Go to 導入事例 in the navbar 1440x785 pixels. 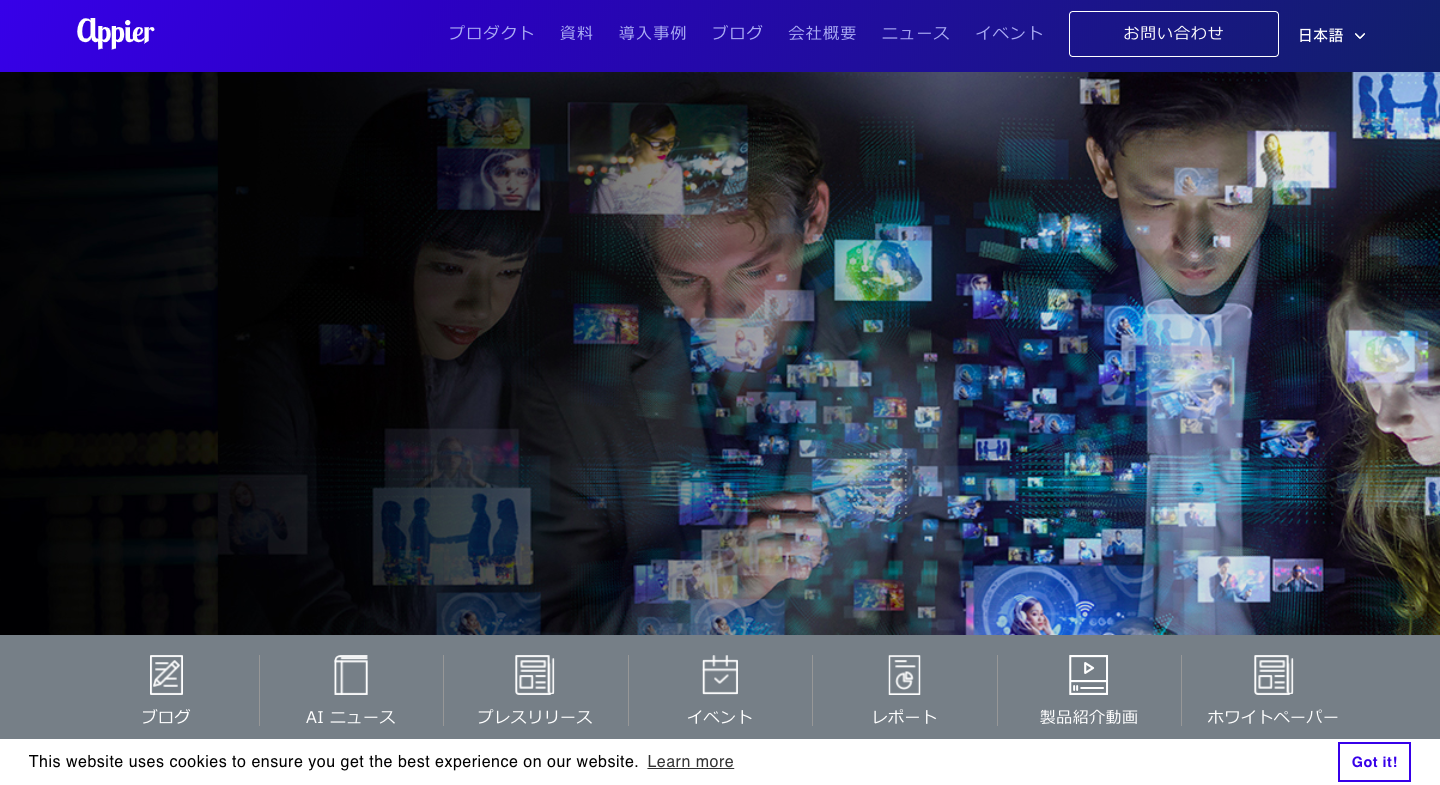(x=652, y=33)
